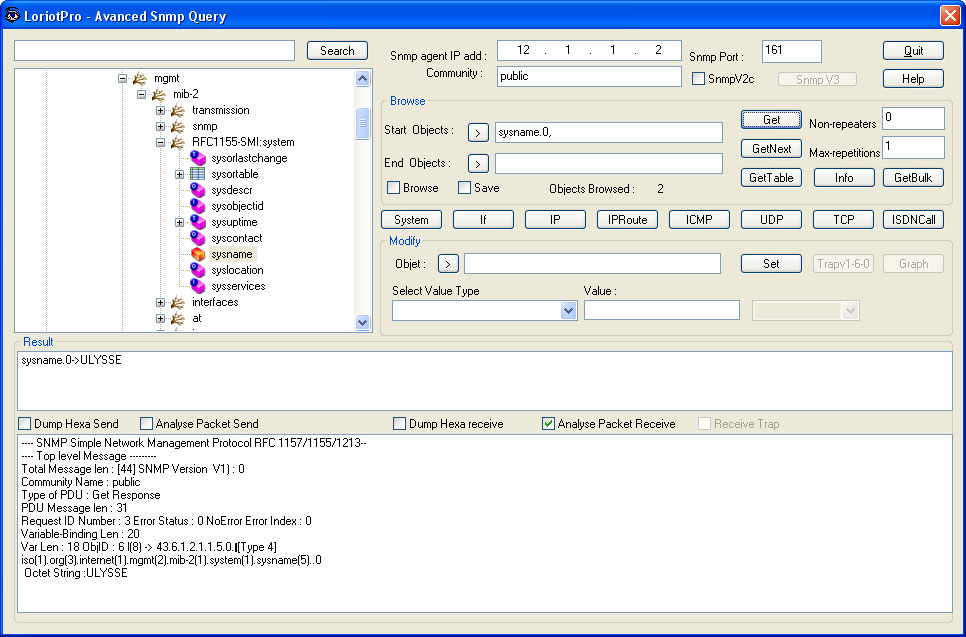Click the Start Objects arrow icon

point(477,131)
